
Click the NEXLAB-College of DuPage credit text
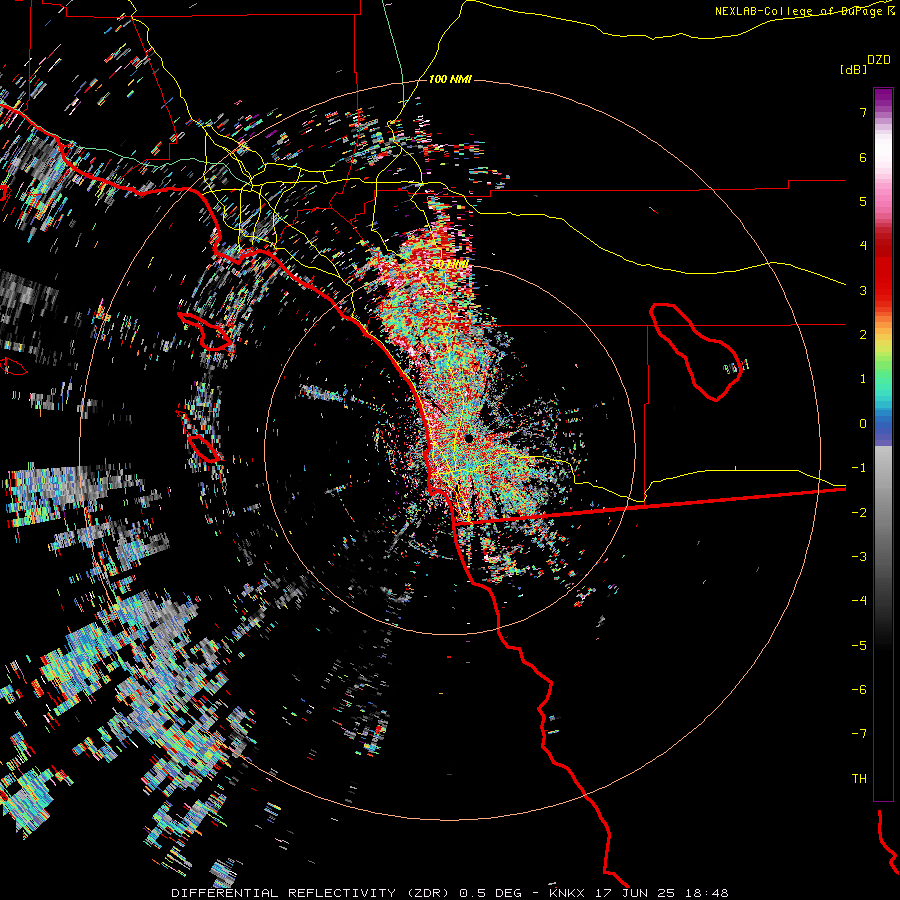tap(800, 11)
